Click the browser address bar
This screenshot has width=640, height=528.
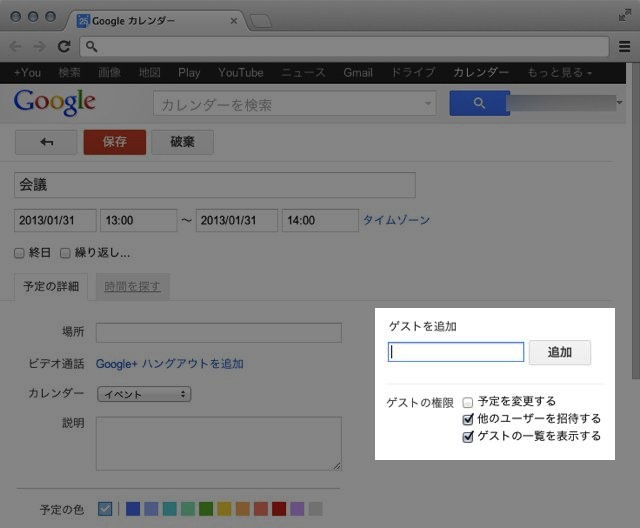coord(344,47)
